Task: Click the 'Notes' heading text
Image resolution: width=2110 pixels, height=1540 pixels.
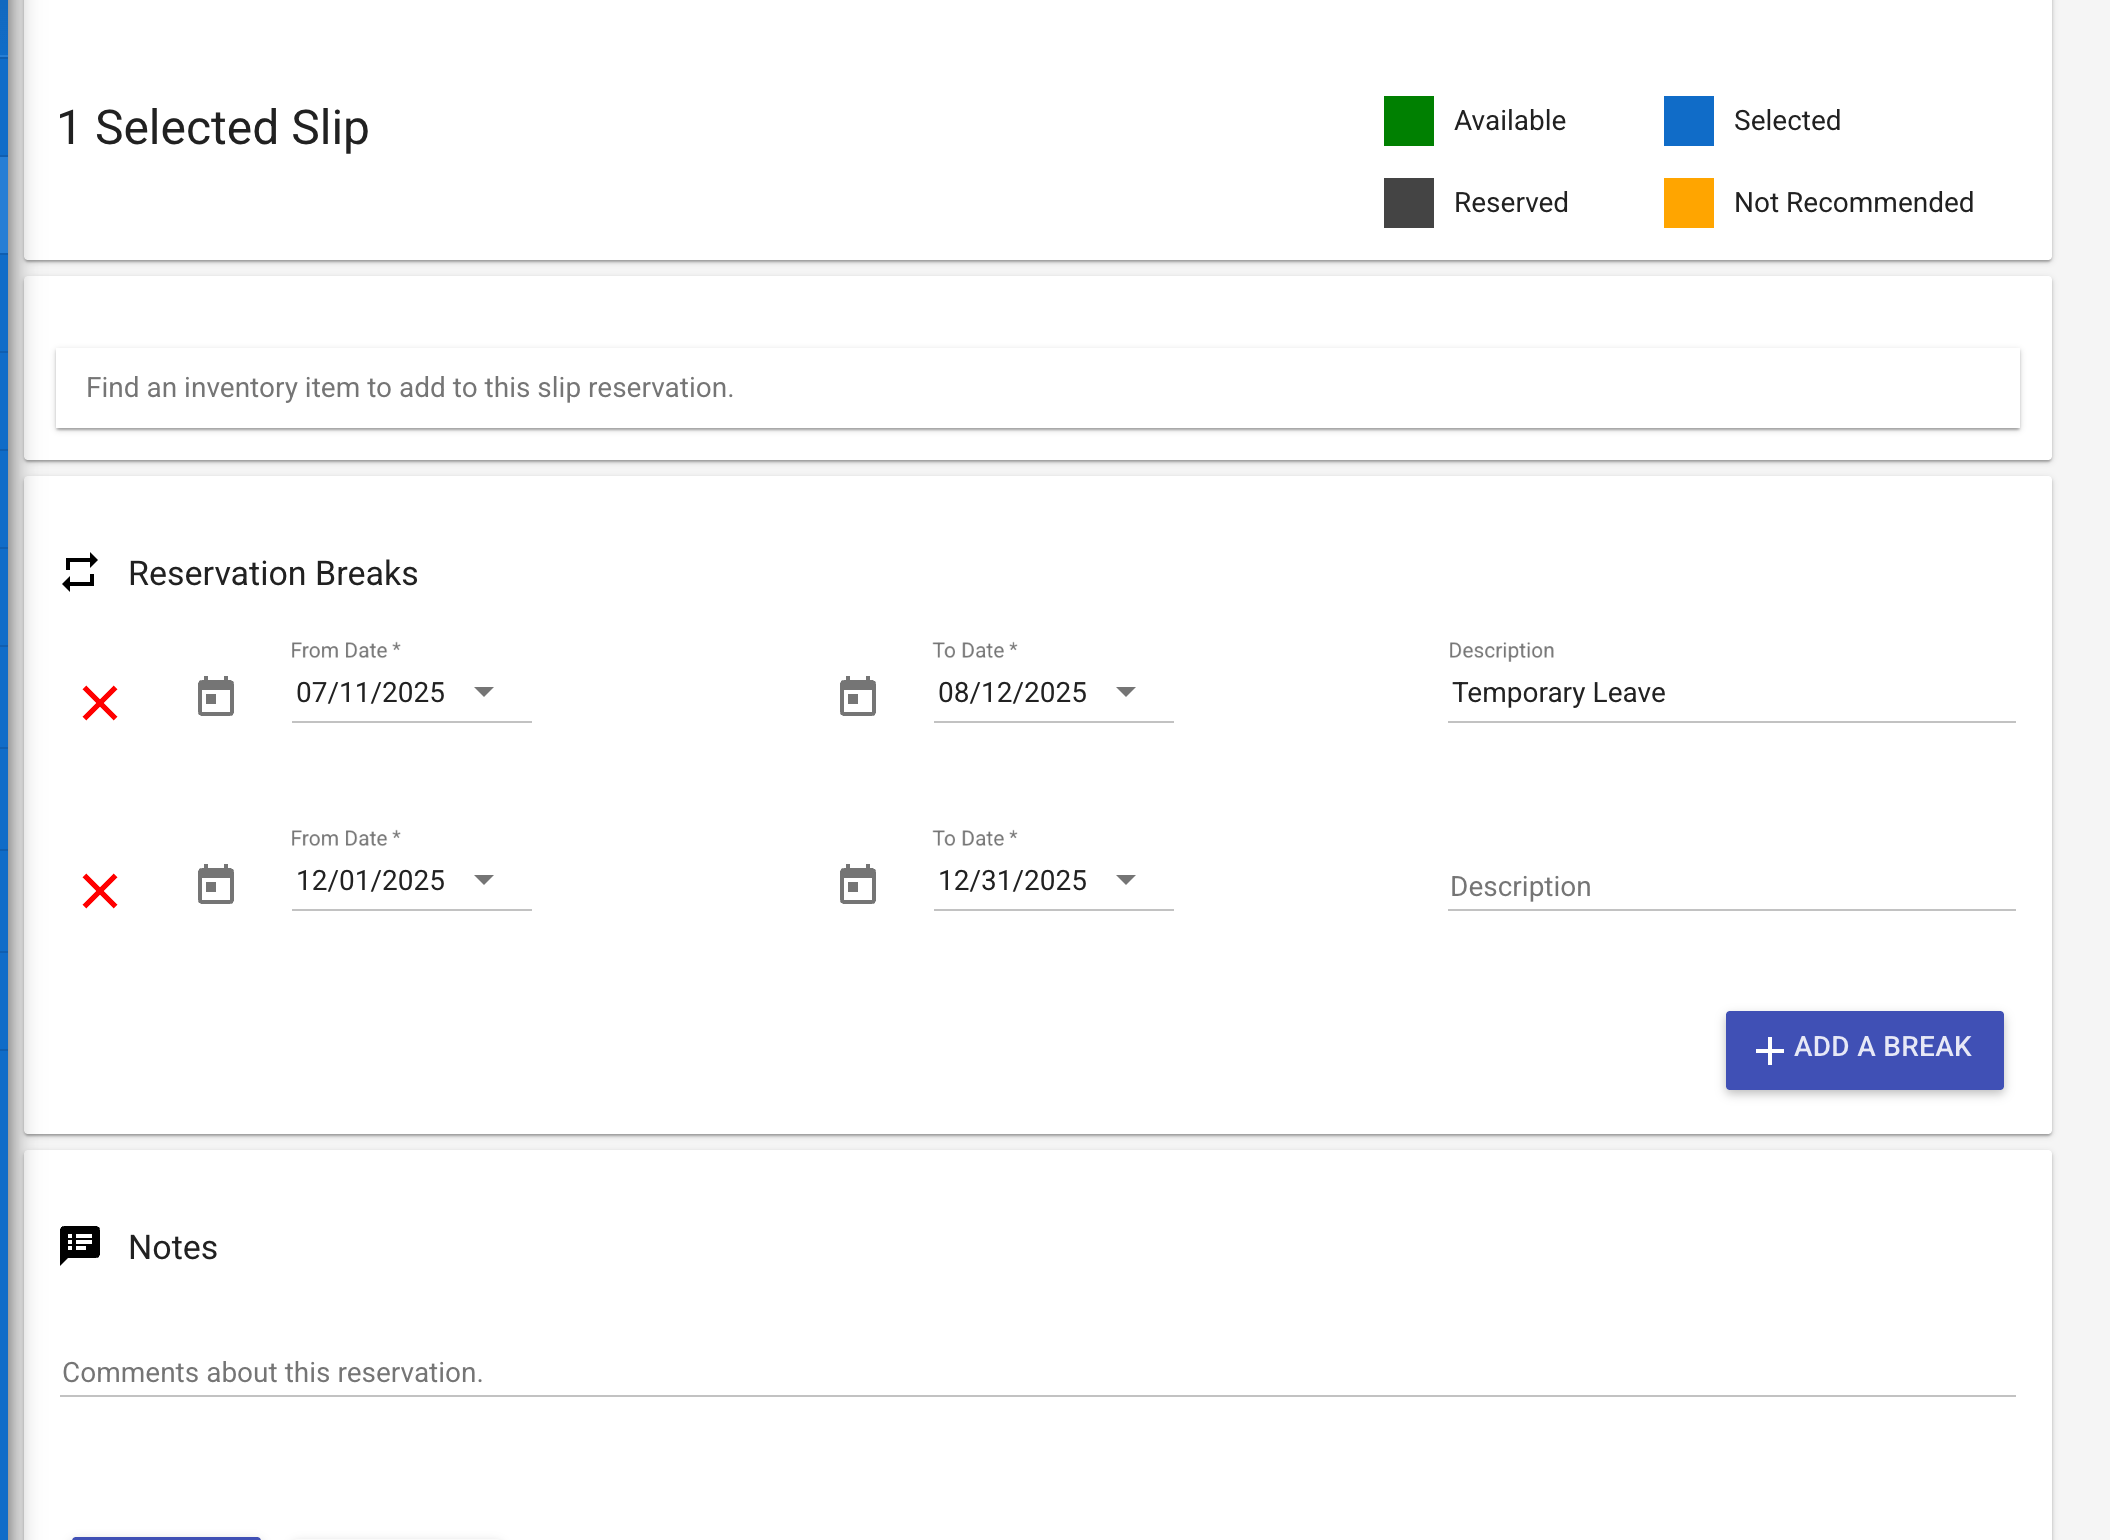Action: (x=173, y=1247)
